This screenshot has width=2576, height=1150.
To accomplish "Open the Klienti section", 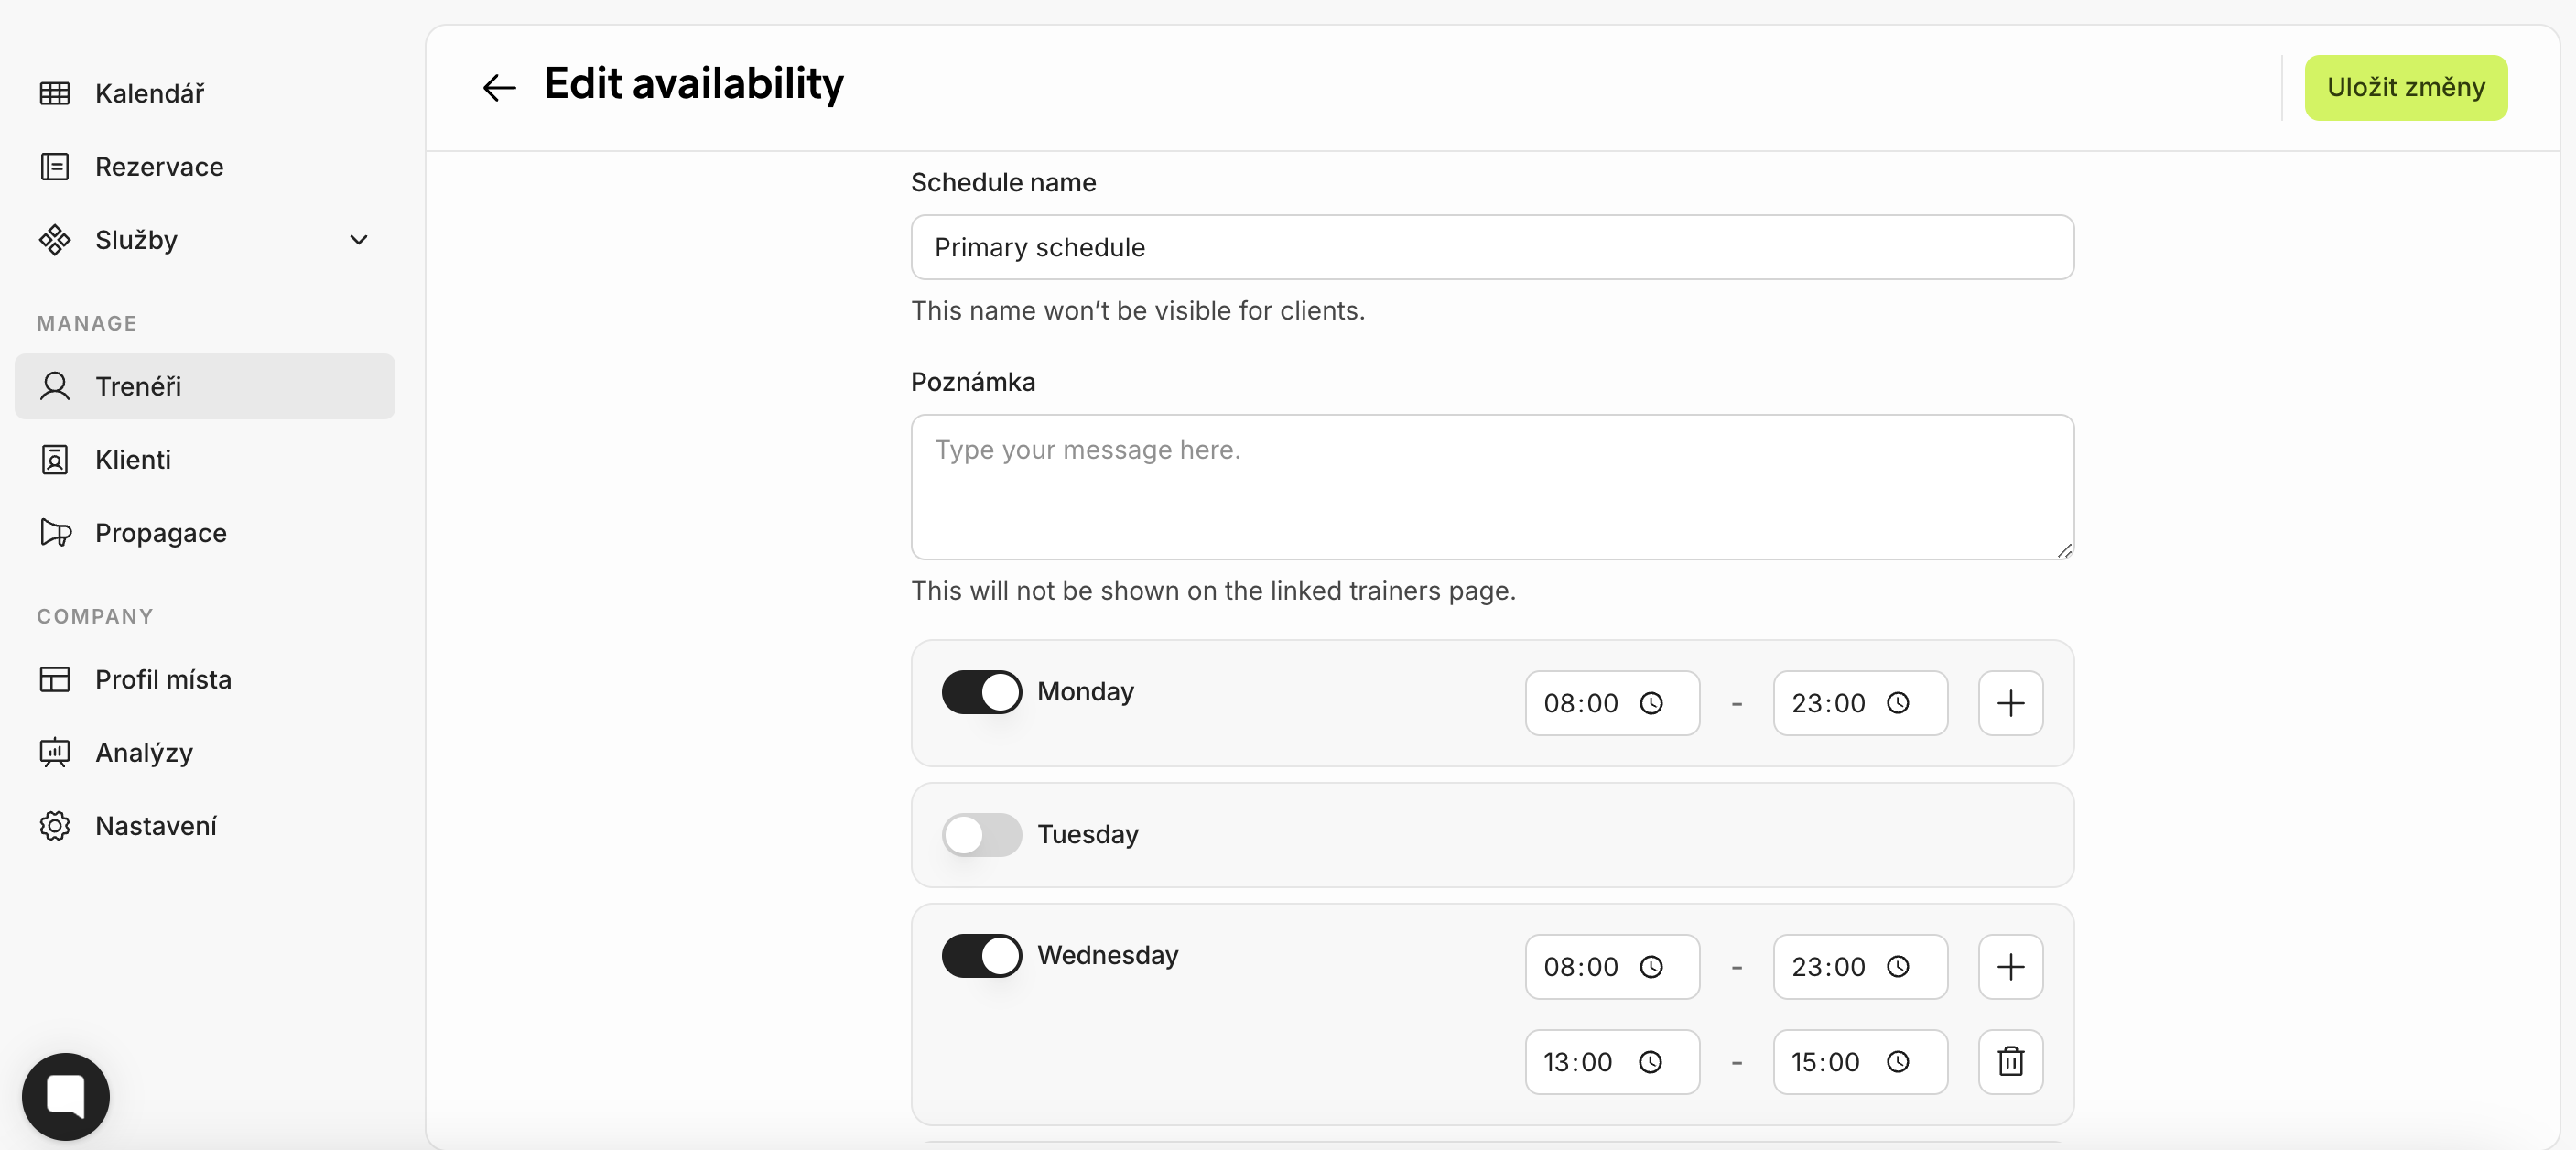I will pos(133,459).
